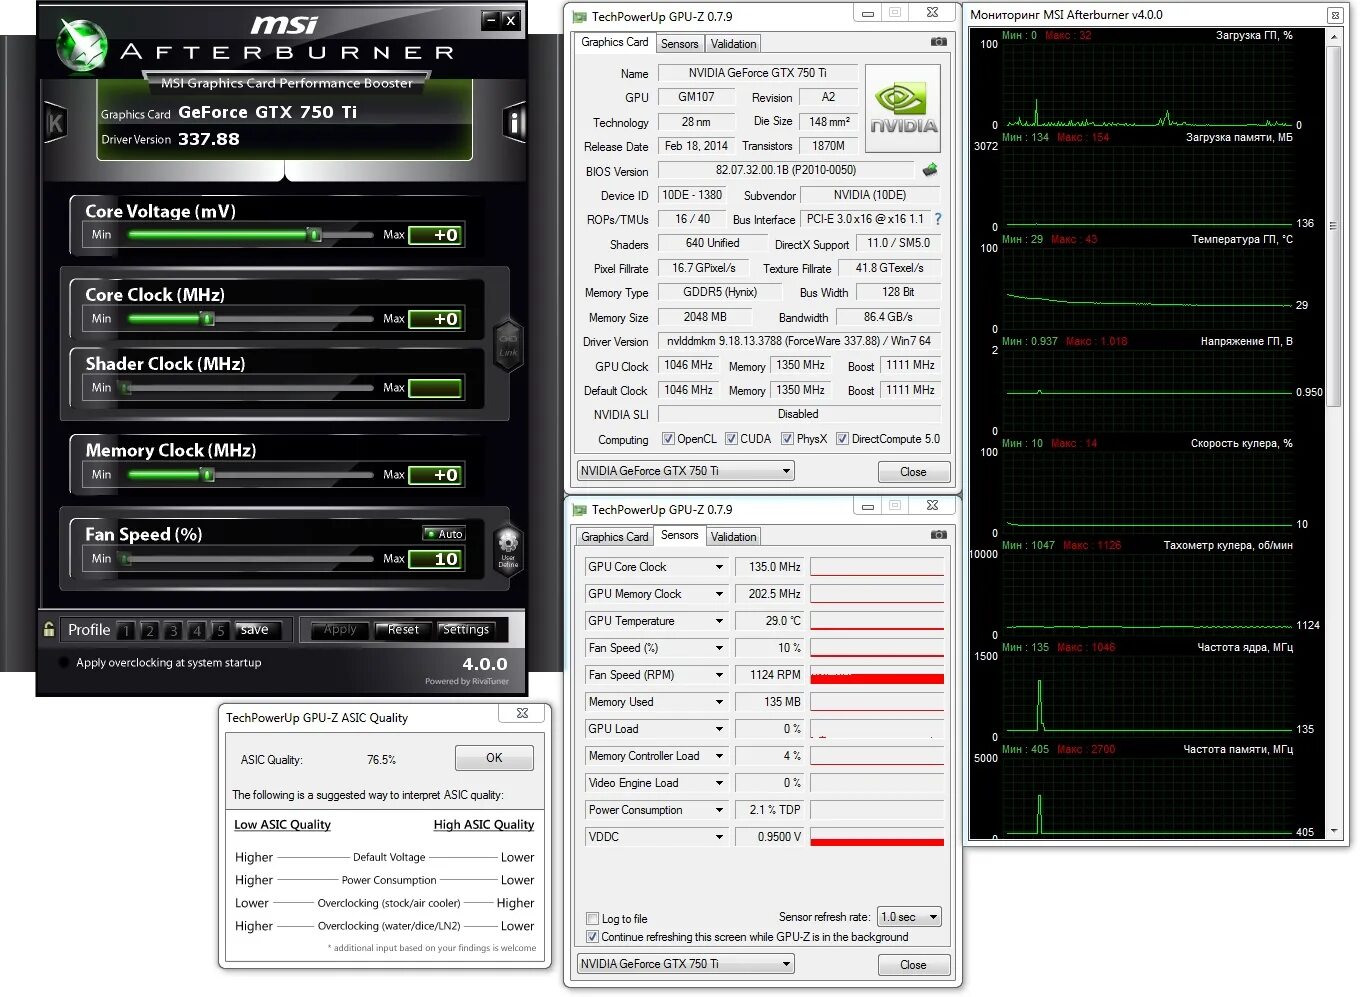Close the MSI Afterburner main window

pos(510,19)
